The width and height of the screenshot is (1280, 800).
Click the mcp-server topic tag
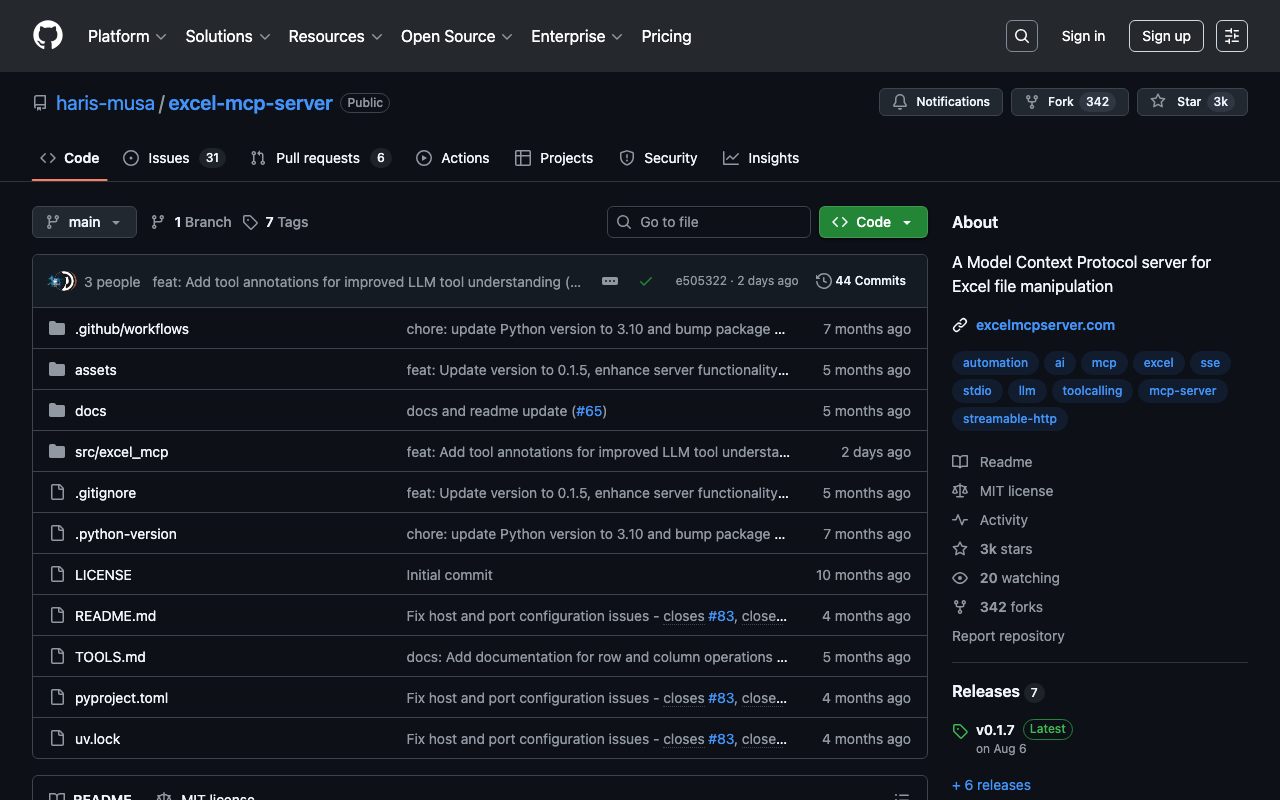1182,391
